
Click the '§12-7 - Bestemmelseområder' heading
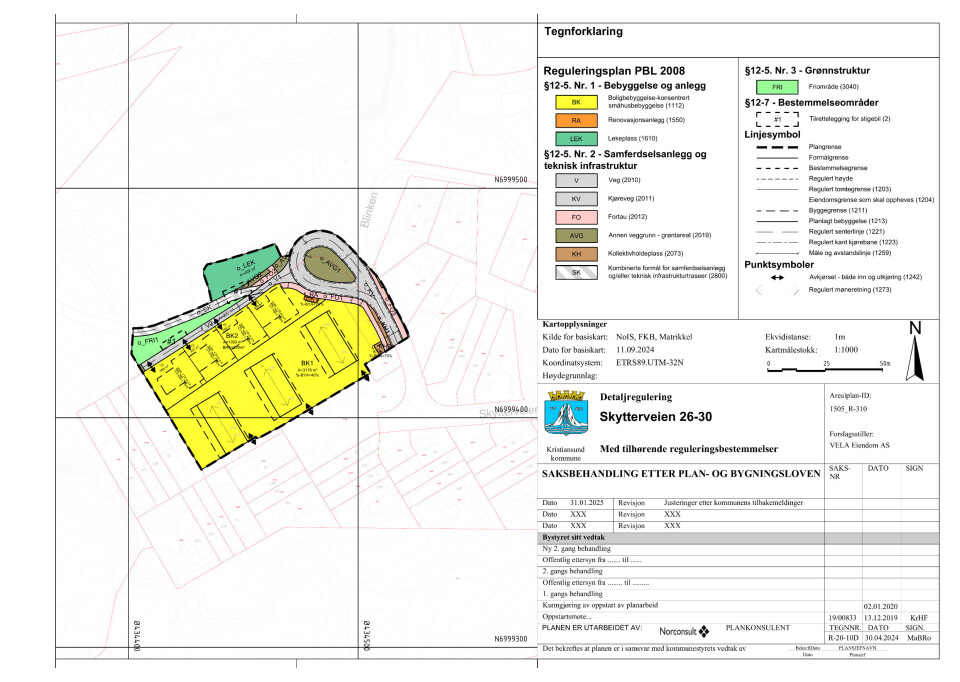(x=811, y=102)
